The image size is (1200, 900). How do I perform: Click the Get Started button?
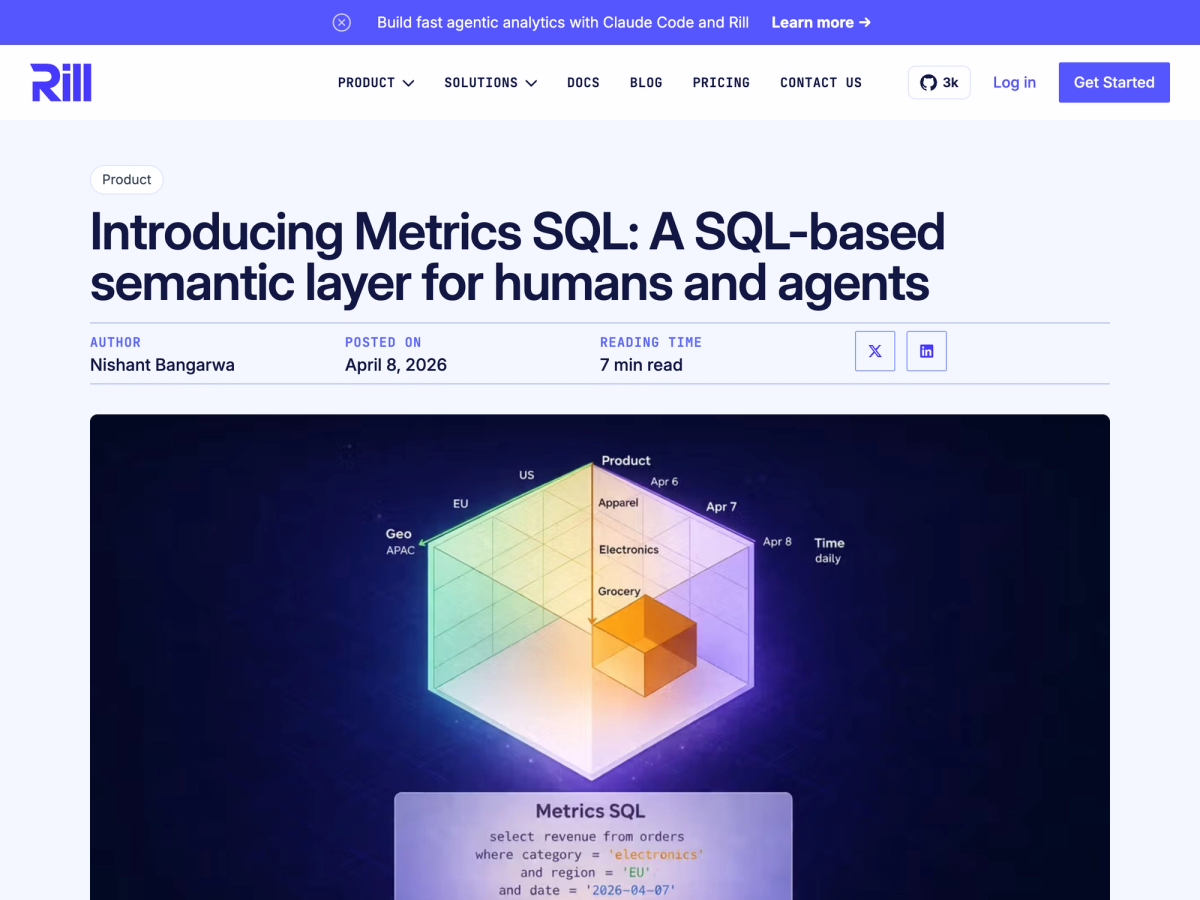click(x=1114, y=82)
